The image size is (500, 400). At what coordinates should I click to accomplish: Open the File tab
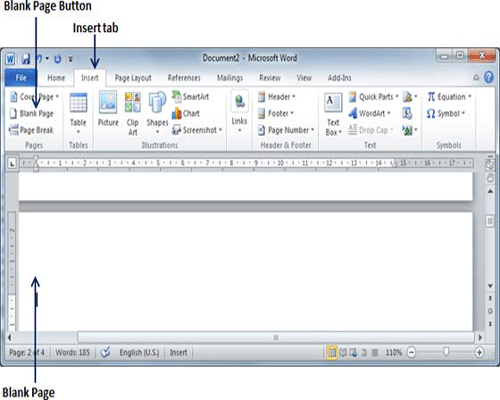(x=21, y=78)
